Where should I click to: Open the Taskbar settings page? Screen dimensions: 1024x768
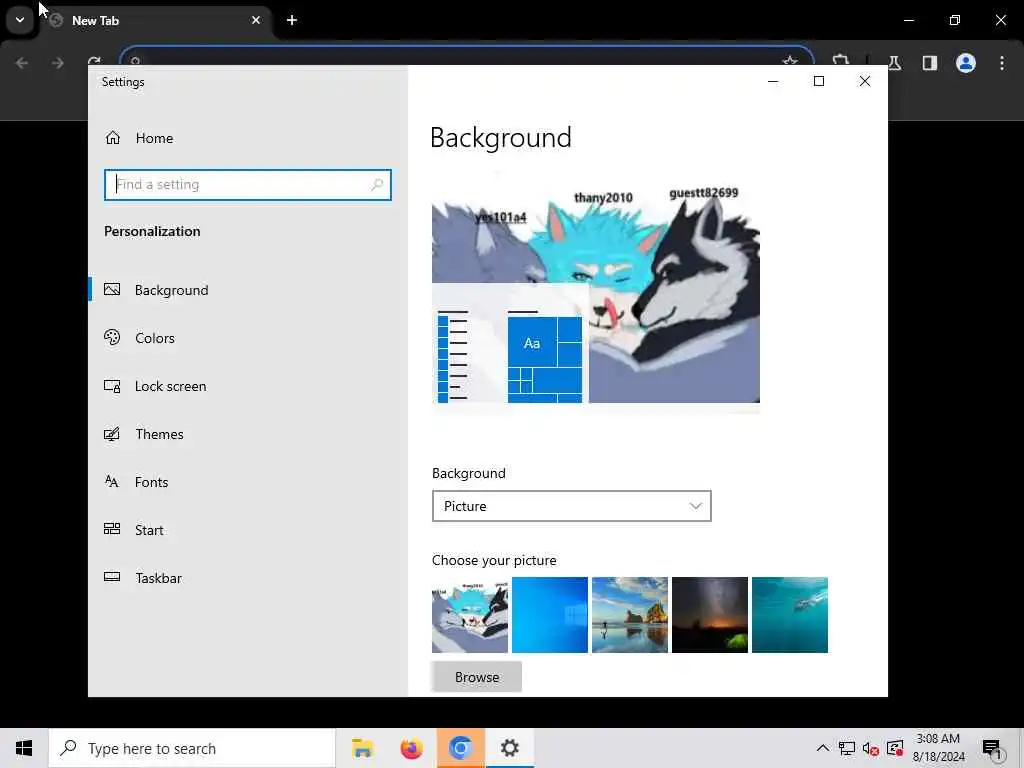coord(248,578)
